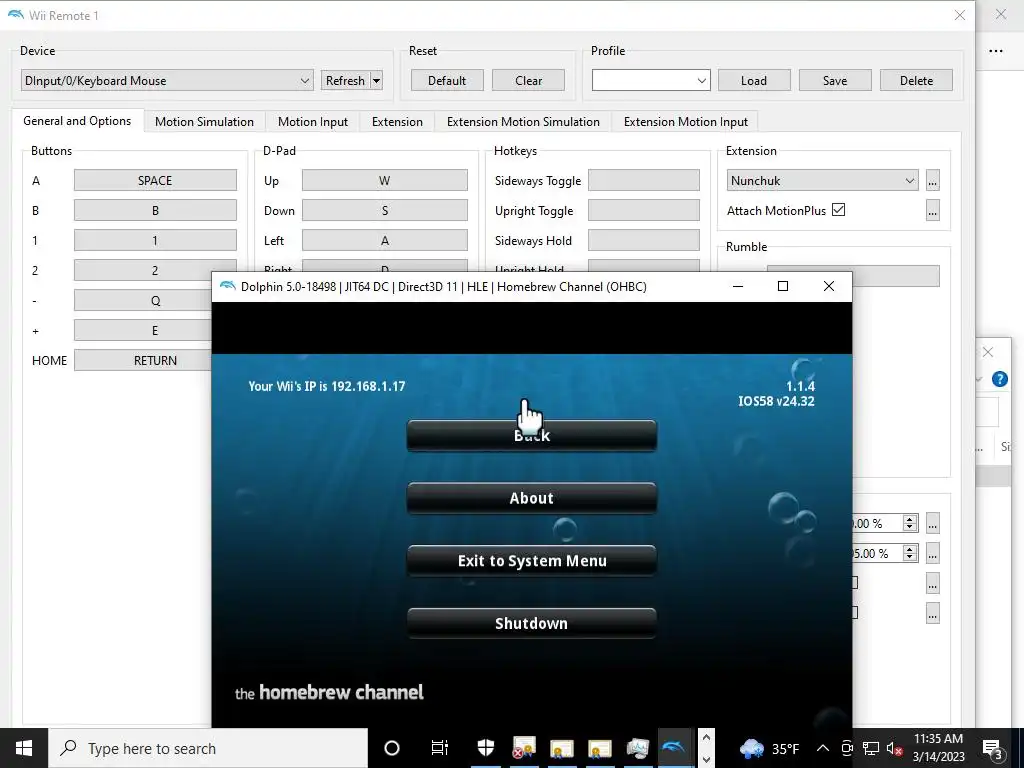This screenshot has height=768, width=1024.
Task: Set an Upright Toggle hotkey
Action: [x=644, y=210]
